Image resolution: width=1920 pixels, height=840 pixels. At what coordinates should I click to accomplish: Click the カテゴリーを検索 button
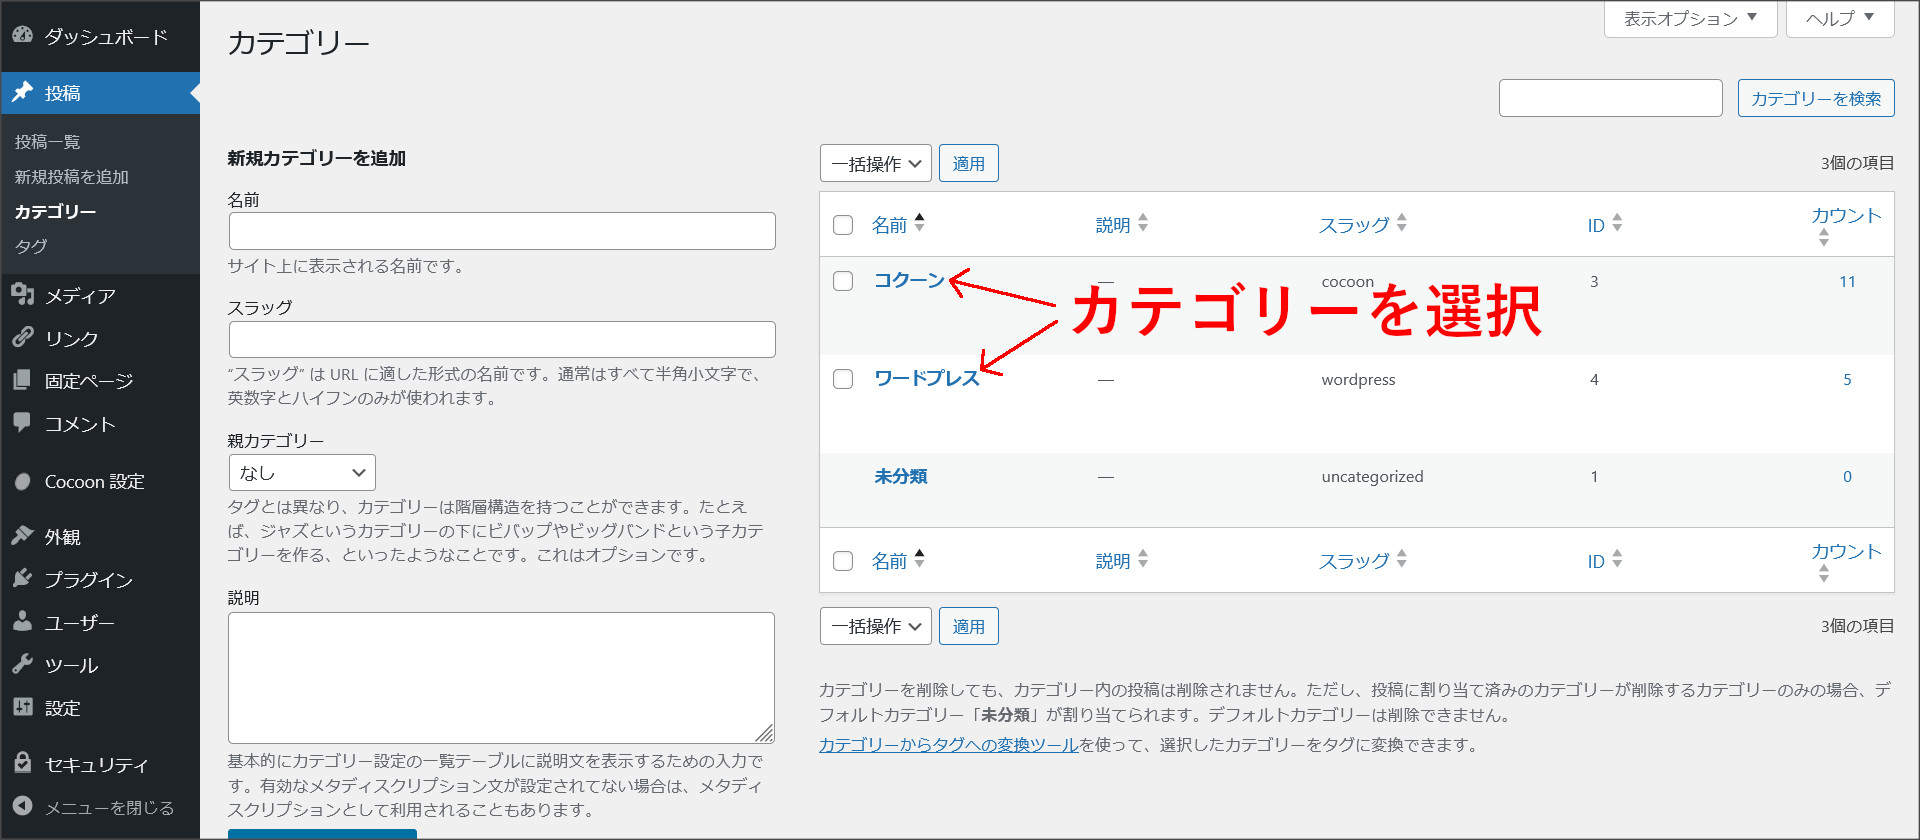(1816, 98)
